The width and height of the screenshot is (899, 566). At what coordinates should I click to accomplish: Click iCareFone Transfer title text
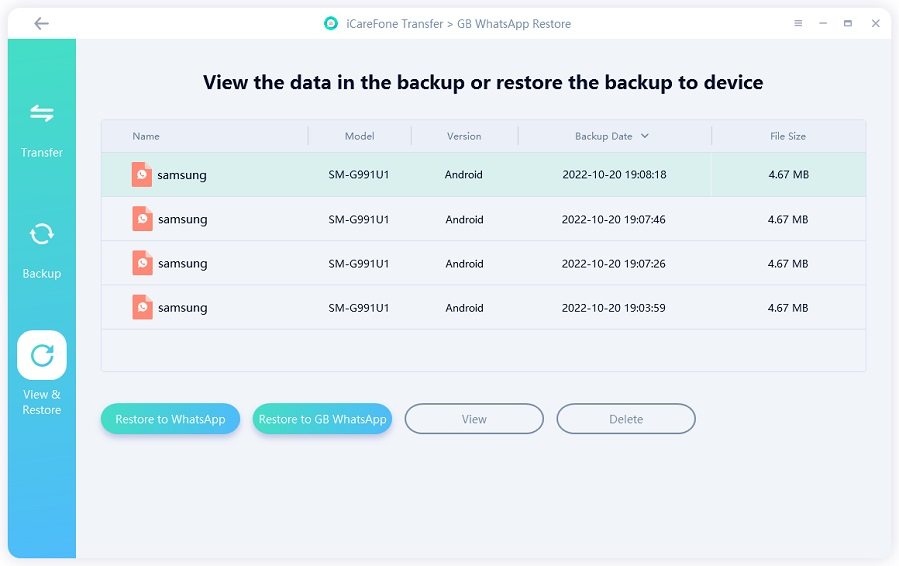click(x=394, y=24)
